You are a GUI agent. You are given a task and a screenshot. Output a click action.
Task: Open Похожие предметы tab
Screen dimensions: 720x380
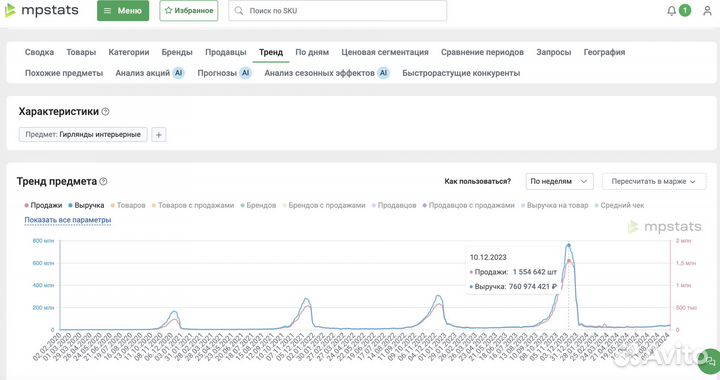(64, 73)
